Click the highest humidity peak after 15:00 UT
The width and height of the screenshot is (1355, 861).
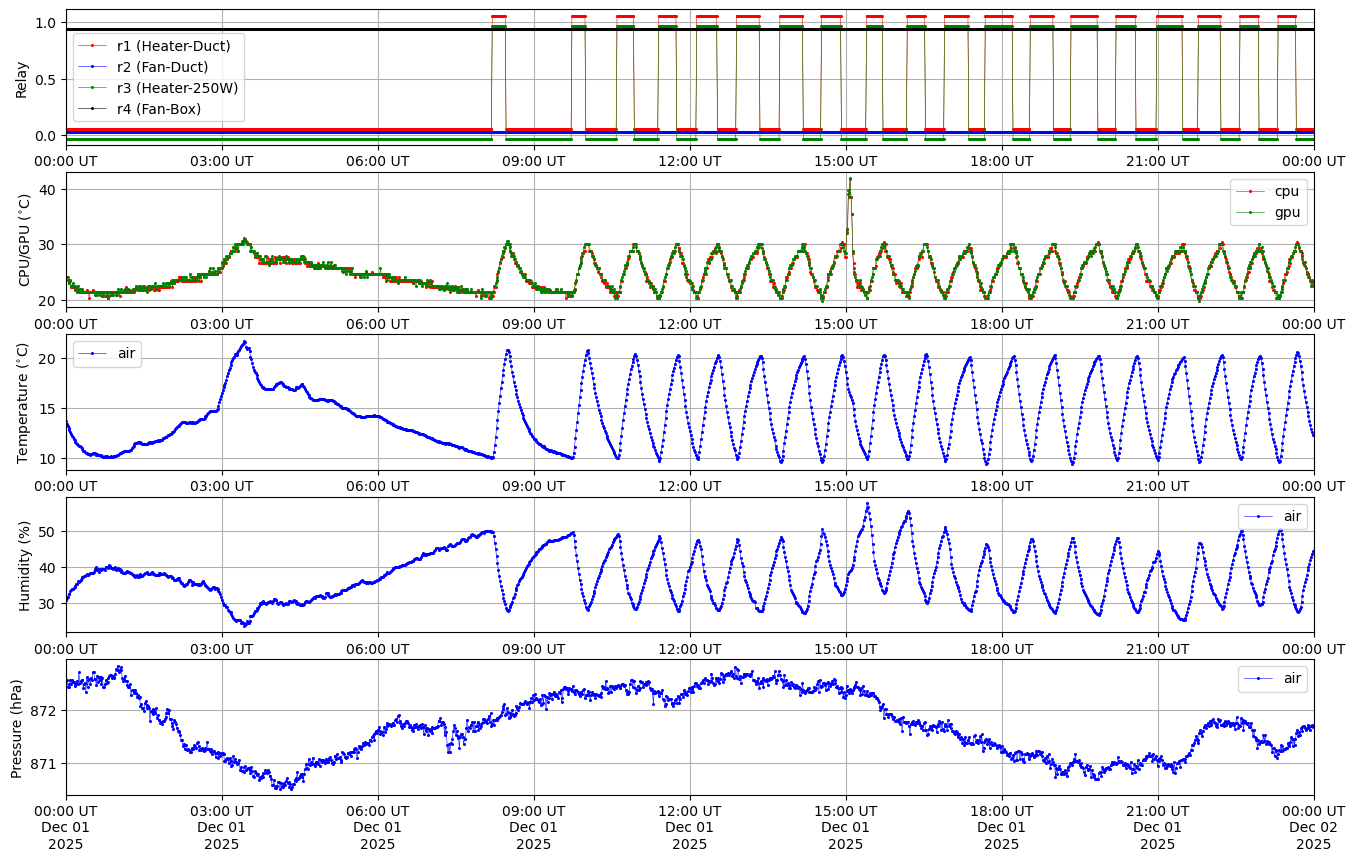(x=867, y=504)
